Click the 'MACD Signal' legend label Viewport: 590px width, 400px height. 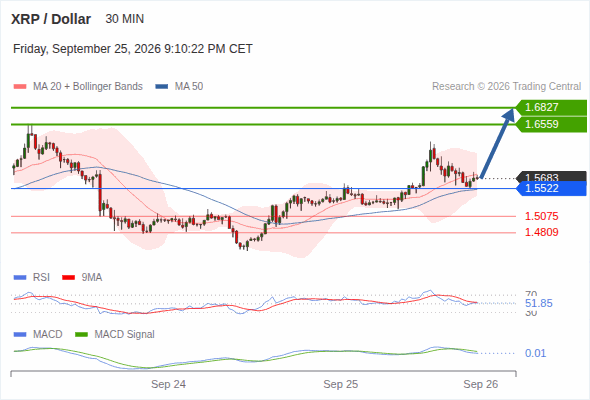pos(125,334)
